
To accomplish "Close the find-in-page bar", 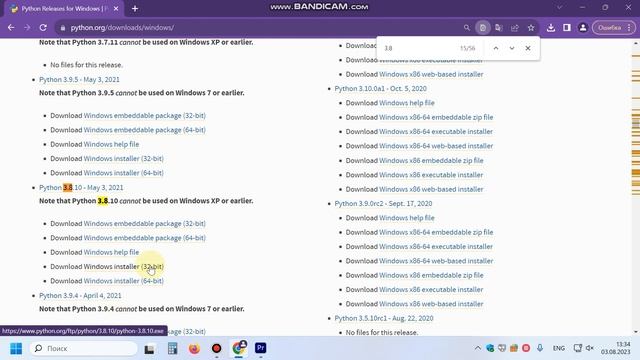I will point(528,48).
